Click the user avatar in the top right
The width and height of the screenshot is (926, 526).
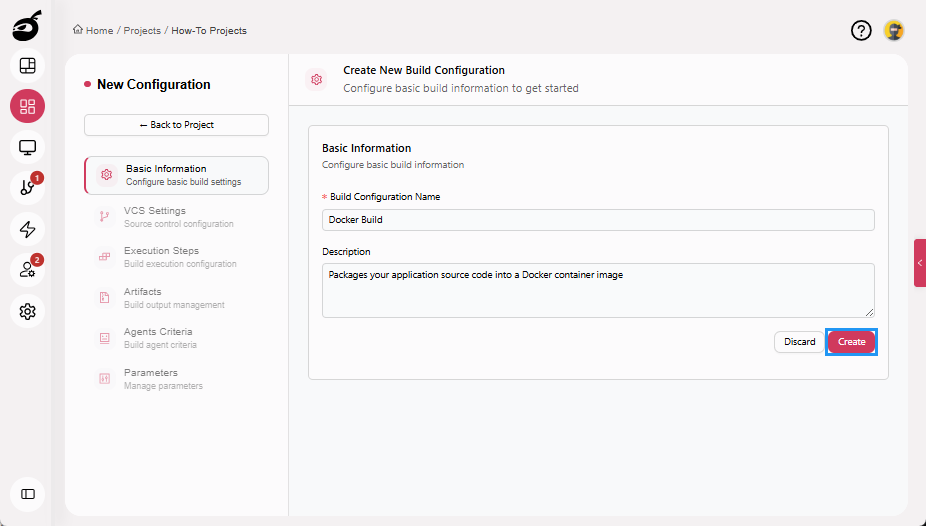(x=894, y=30)
